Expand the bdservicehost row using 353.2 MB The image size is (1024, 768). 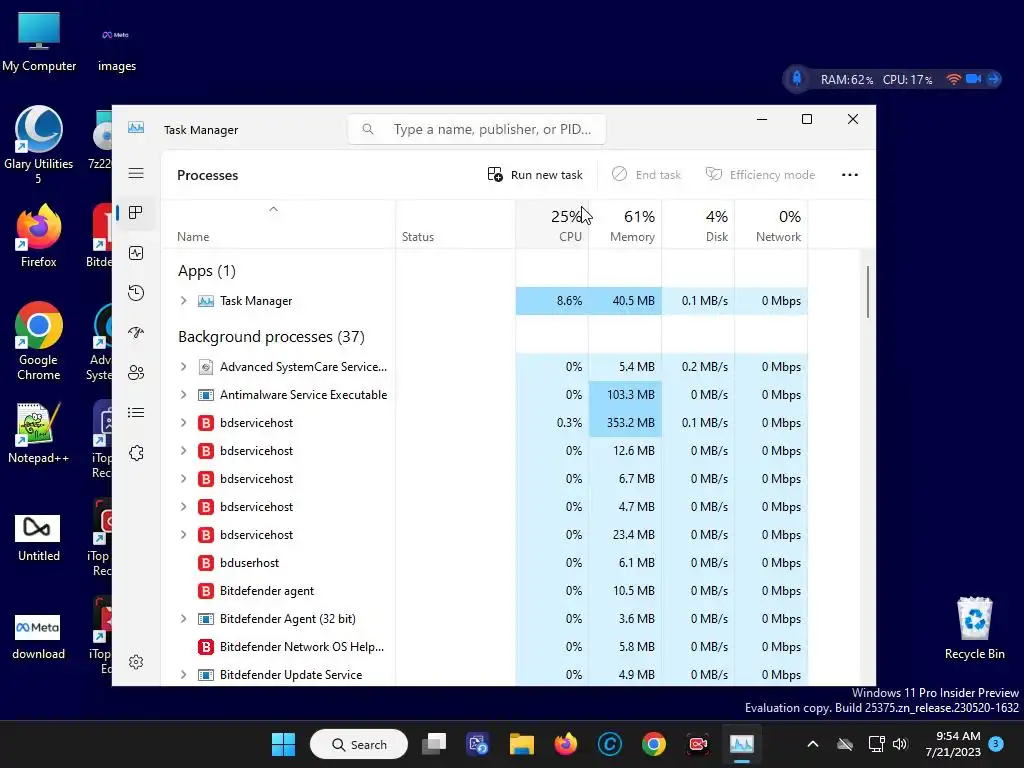(x=184, y=423)
